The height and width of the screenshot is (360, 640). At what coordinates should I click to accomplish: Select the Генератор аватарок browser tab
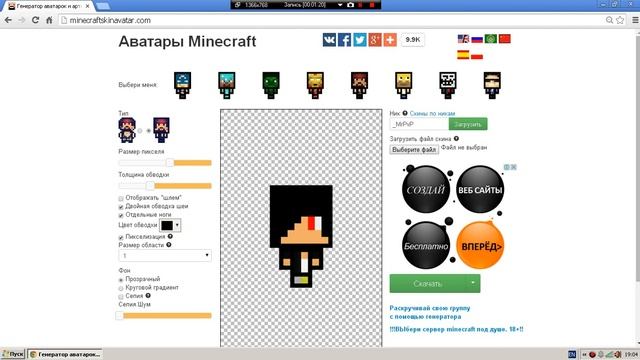pos(49,6)
